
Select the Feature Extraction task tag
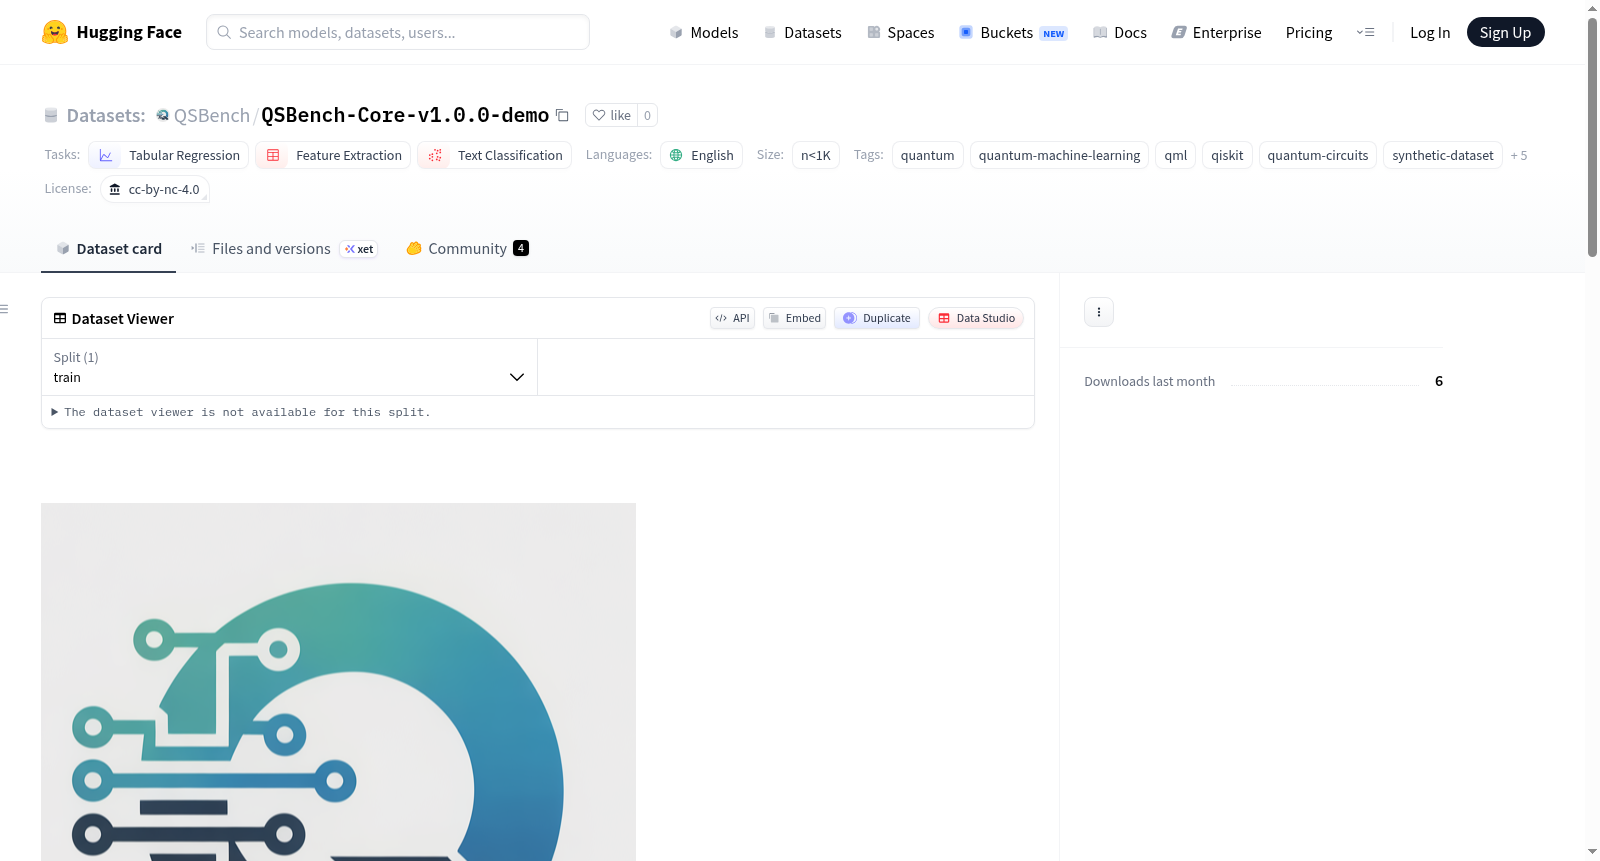coord(333,155)
